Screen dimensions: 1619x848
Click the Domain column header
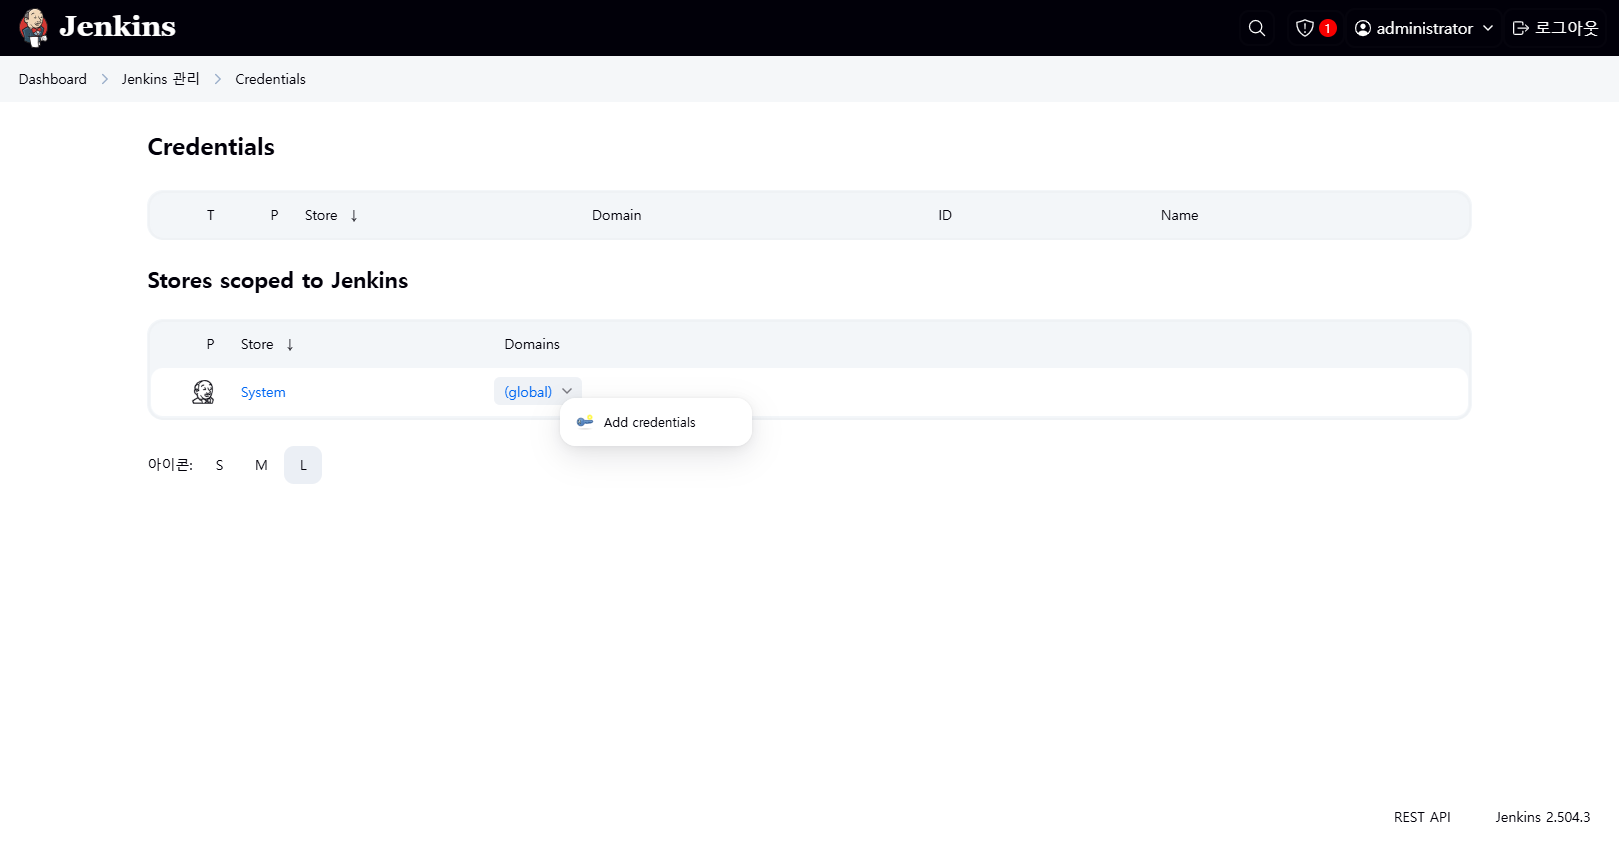[x=617, y=215]
